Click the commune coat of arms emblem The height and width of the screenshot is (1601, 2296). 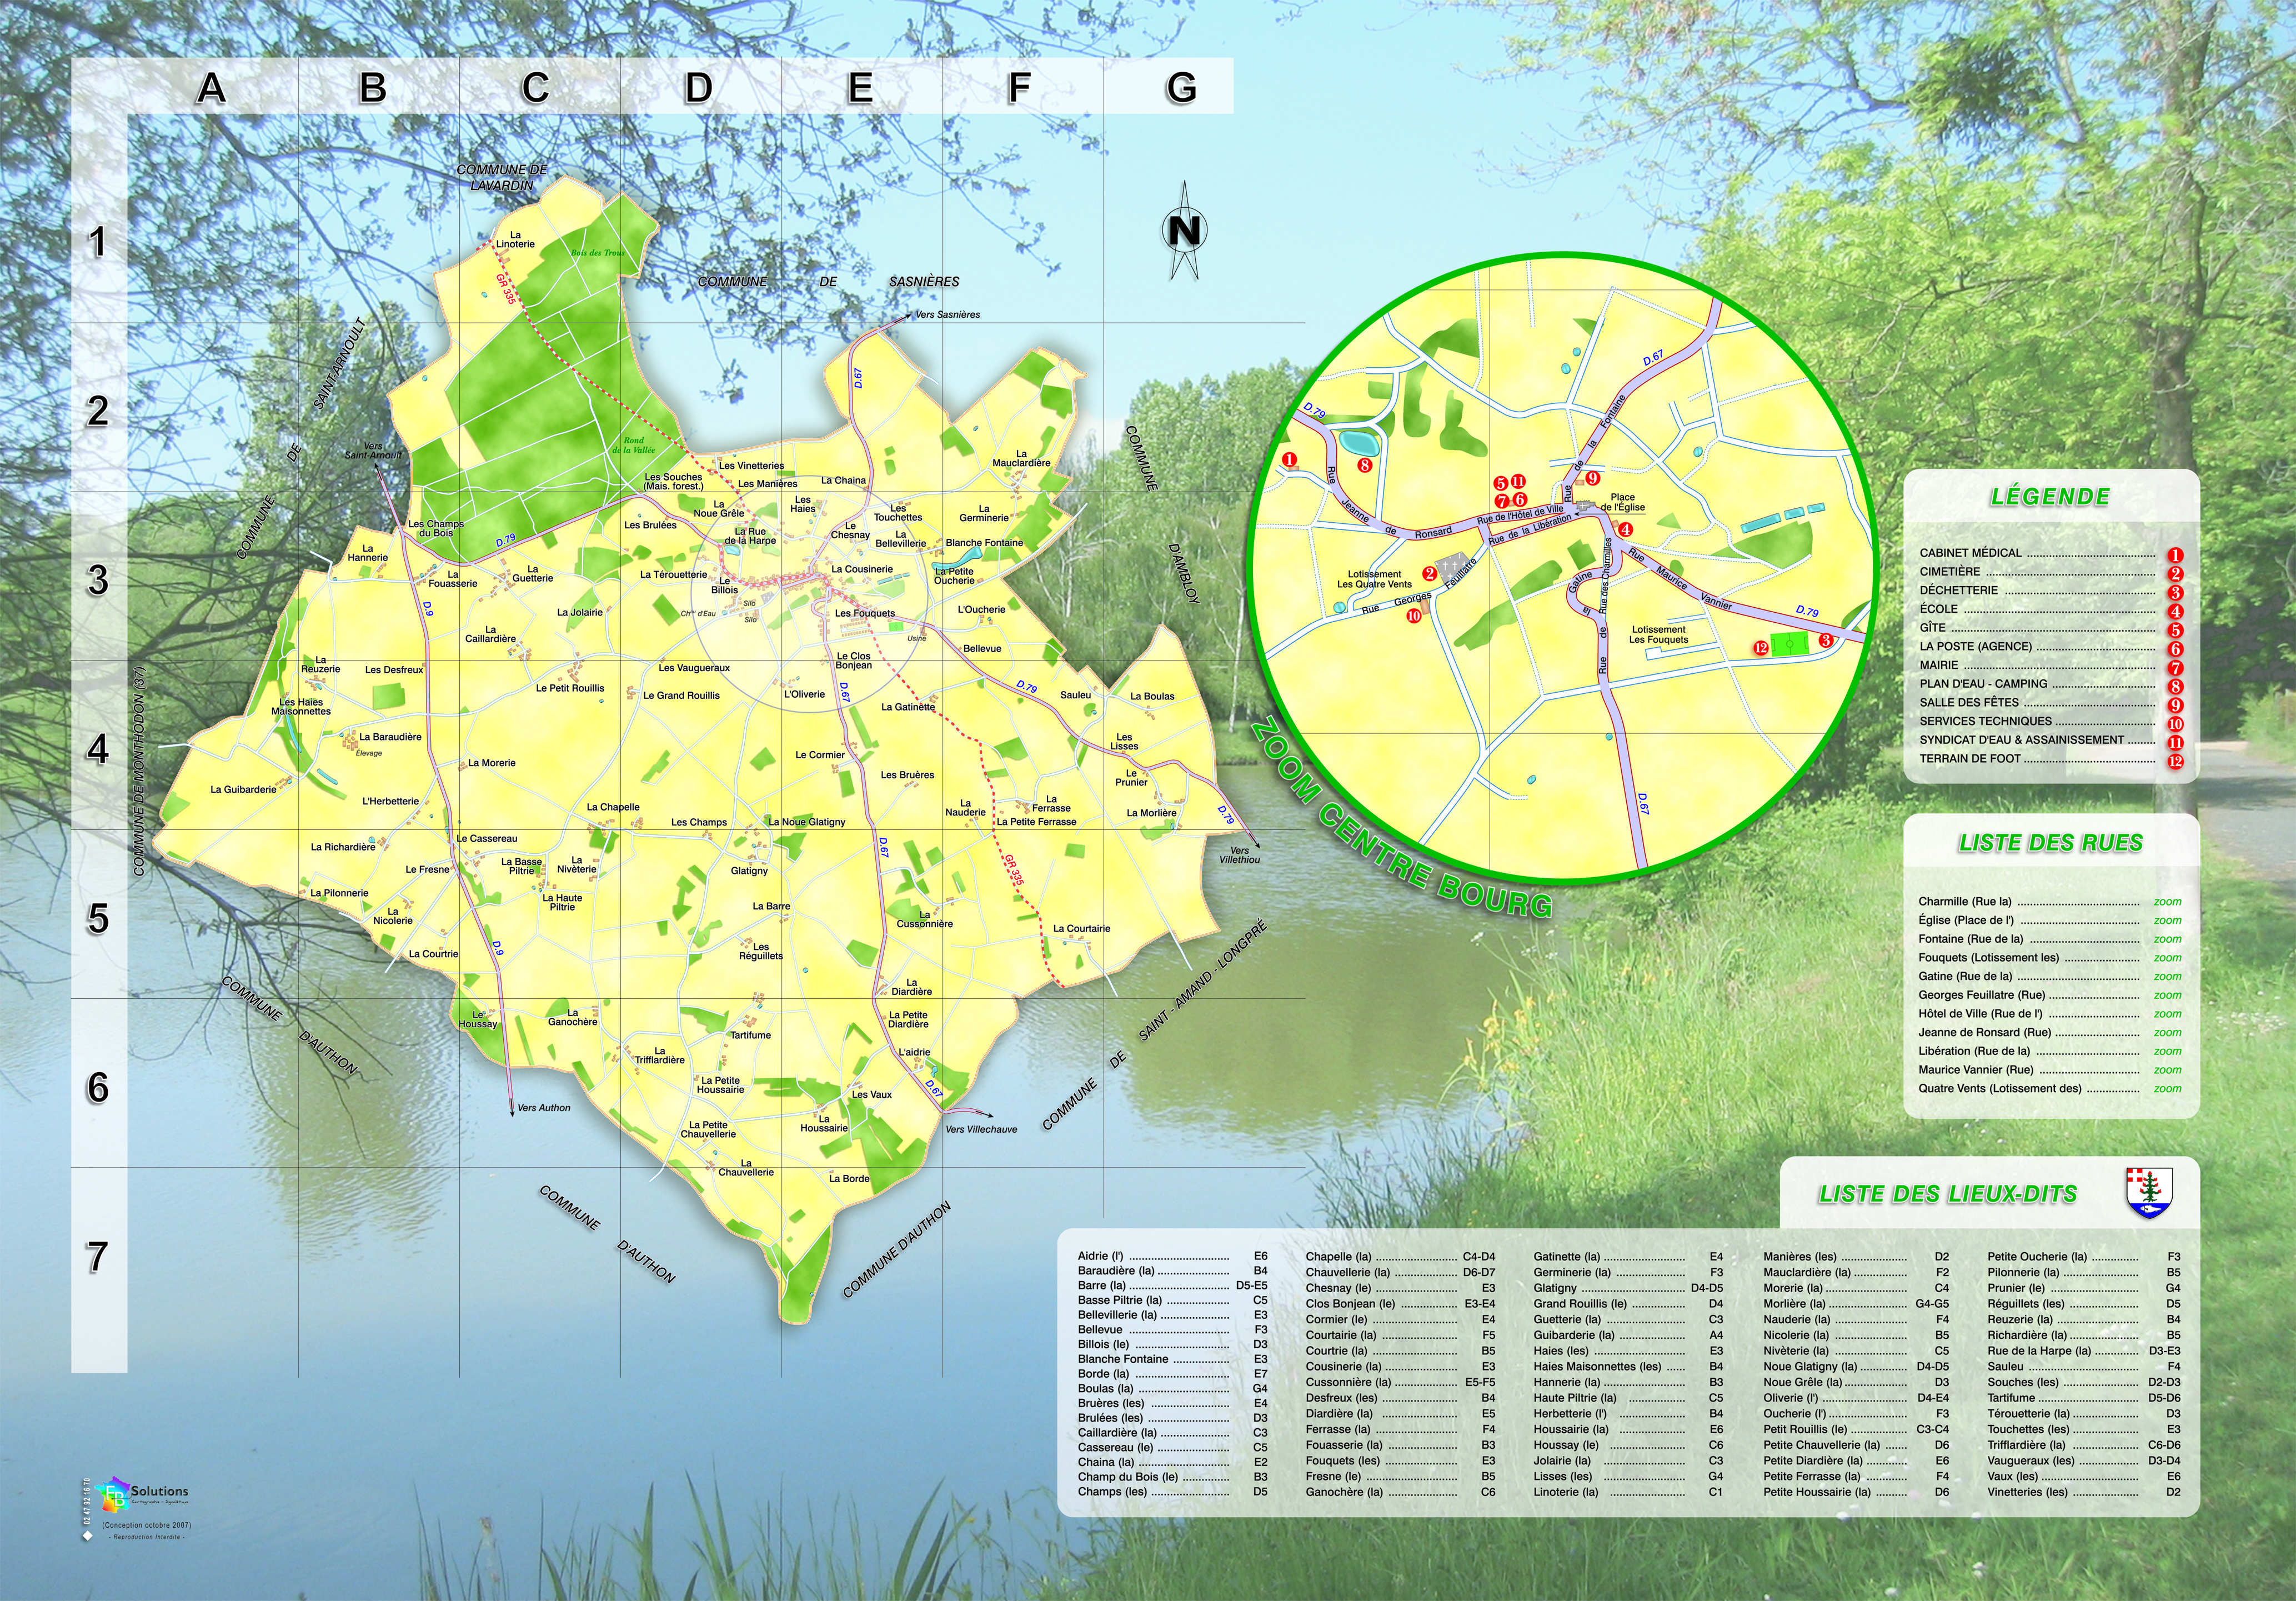coord(2148,1193)
